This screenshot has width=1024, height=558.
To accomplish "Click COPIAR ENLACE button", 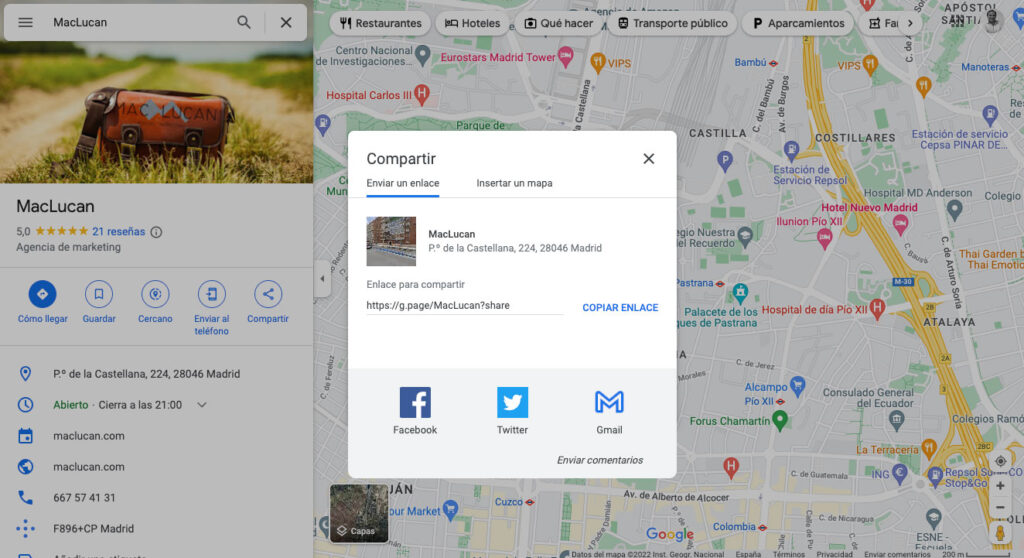I will [x=620, y=308].
